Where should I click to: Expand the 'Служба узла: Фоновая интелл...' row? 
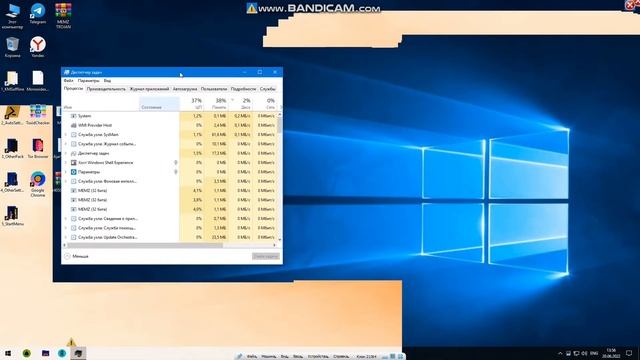(x=66, y=181)
